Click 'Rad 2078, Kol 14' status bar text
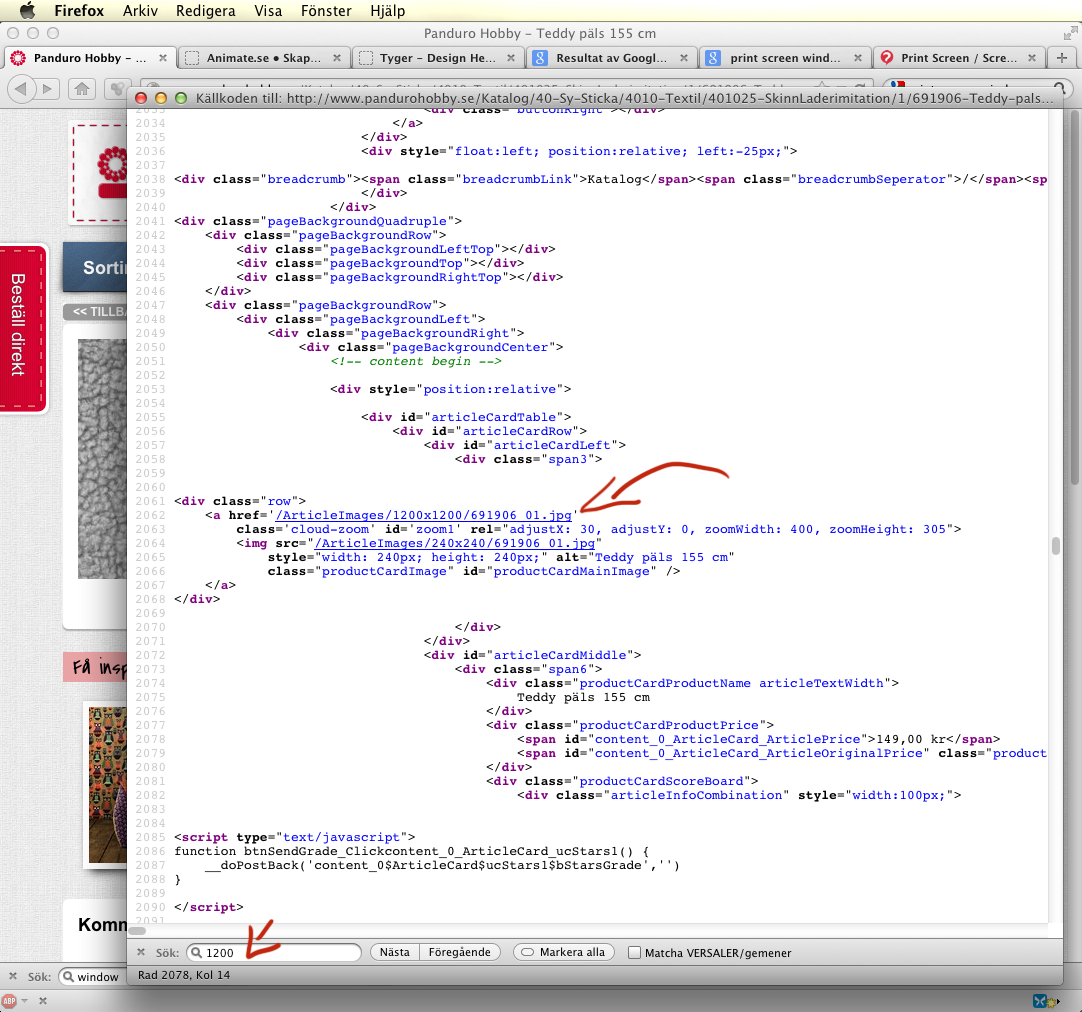This screenshot has width=1082, height=1012. 184,975
